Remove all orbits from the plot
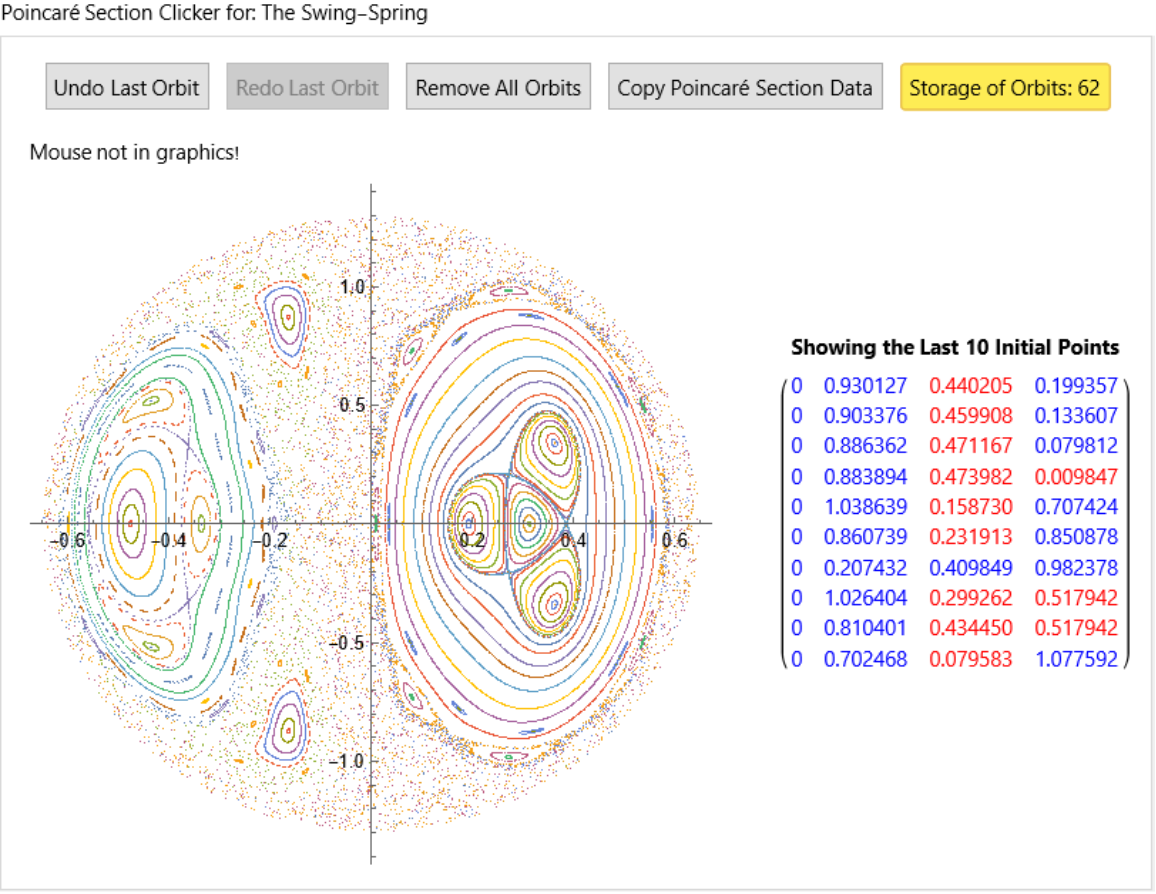The image size is (1156, 894). tap(498, 88)
